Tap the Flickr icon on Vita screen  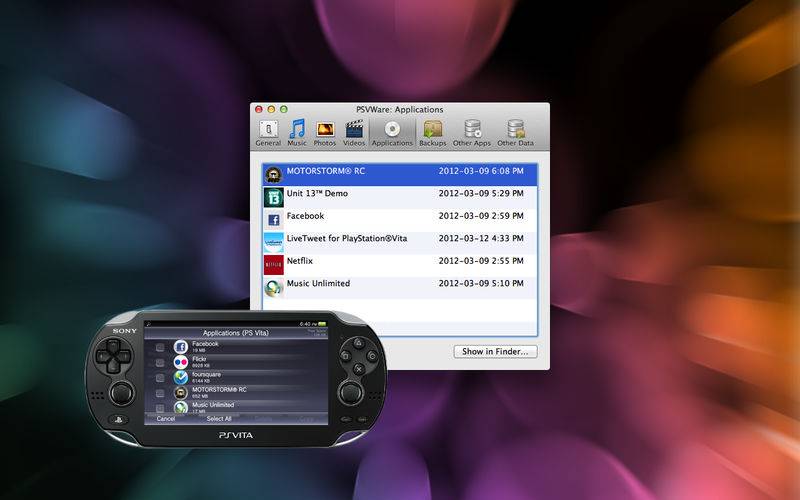coord(181,362)
